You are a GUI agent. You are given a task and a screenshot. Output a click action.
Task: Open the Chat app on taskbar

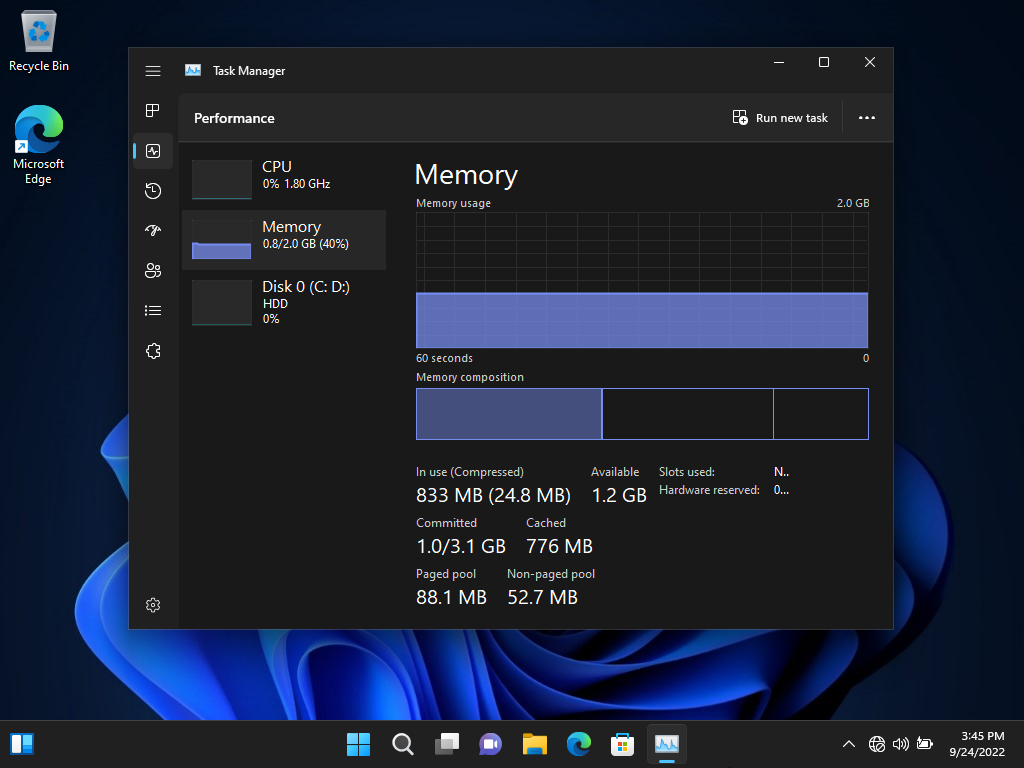pos(490,744)
